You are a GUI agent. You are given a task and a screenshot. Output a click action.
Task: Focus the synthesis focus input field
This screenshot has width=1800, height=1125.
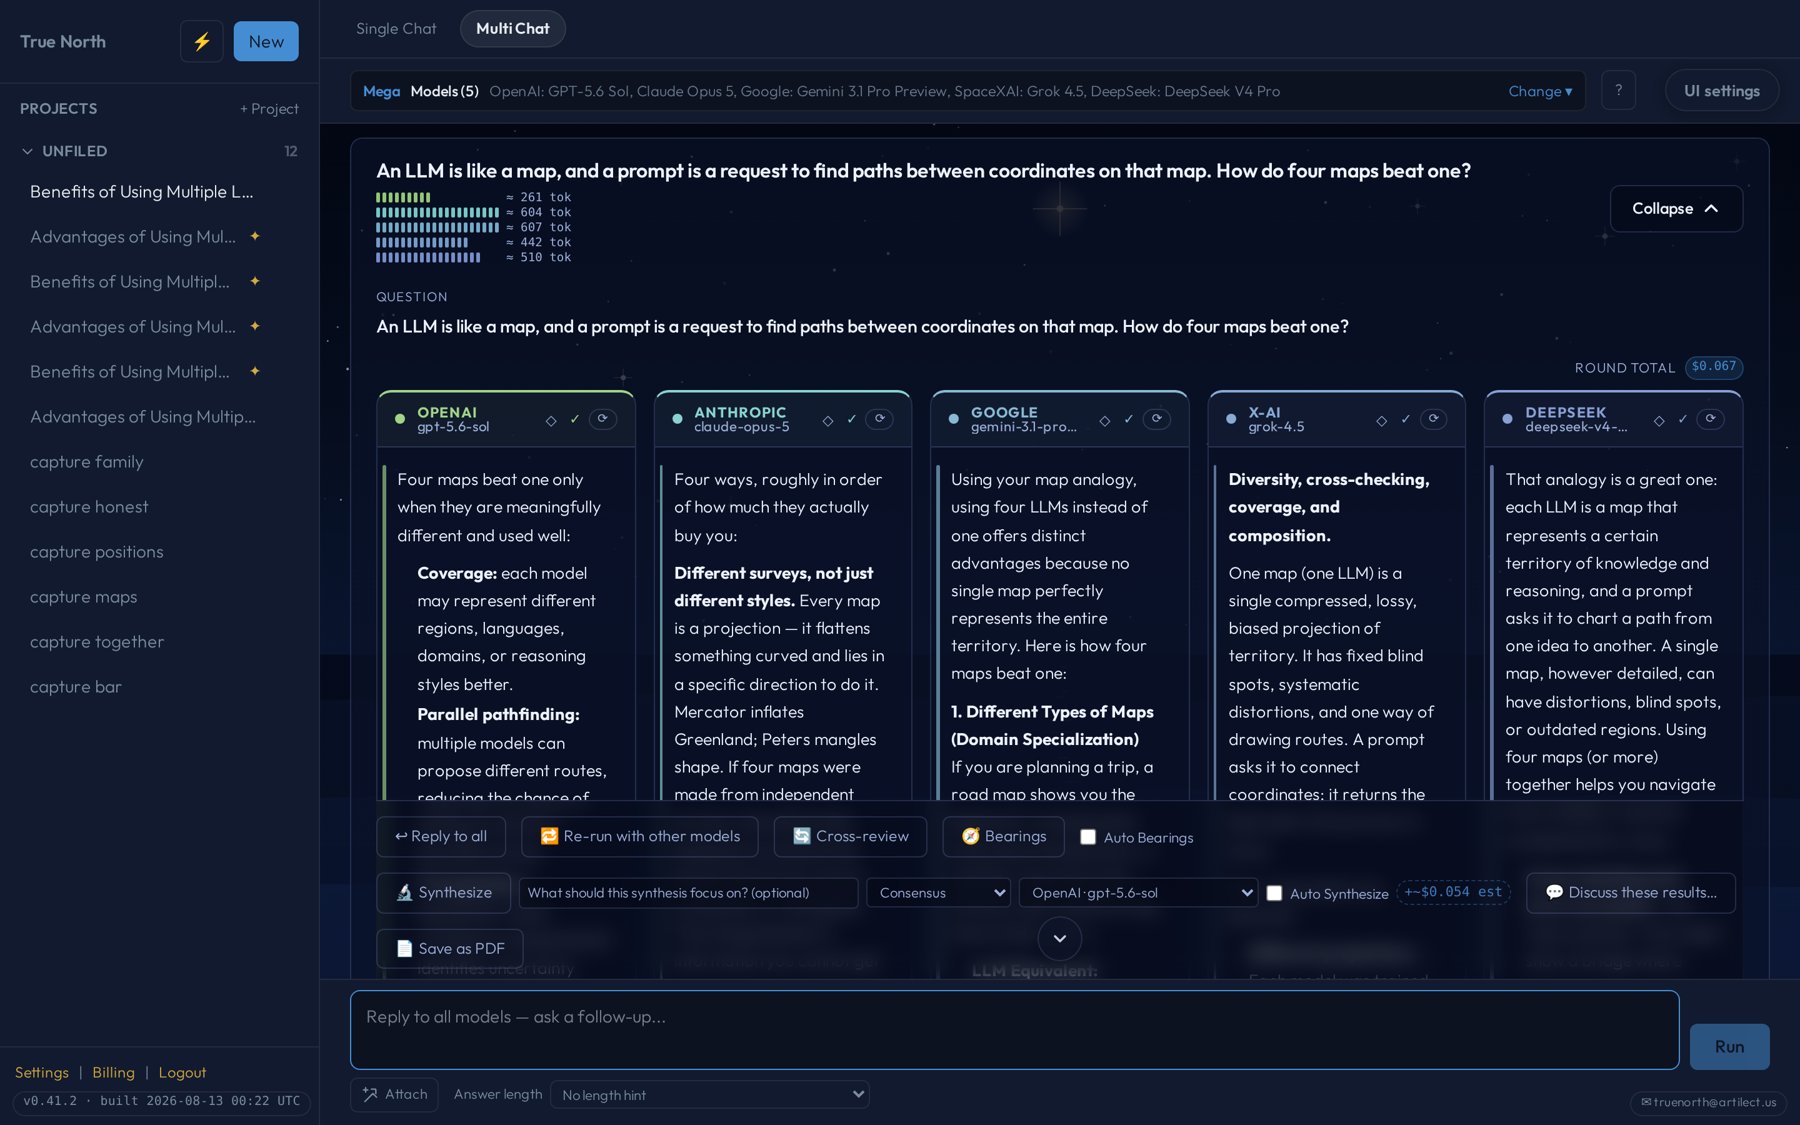[x=688, y=893]
